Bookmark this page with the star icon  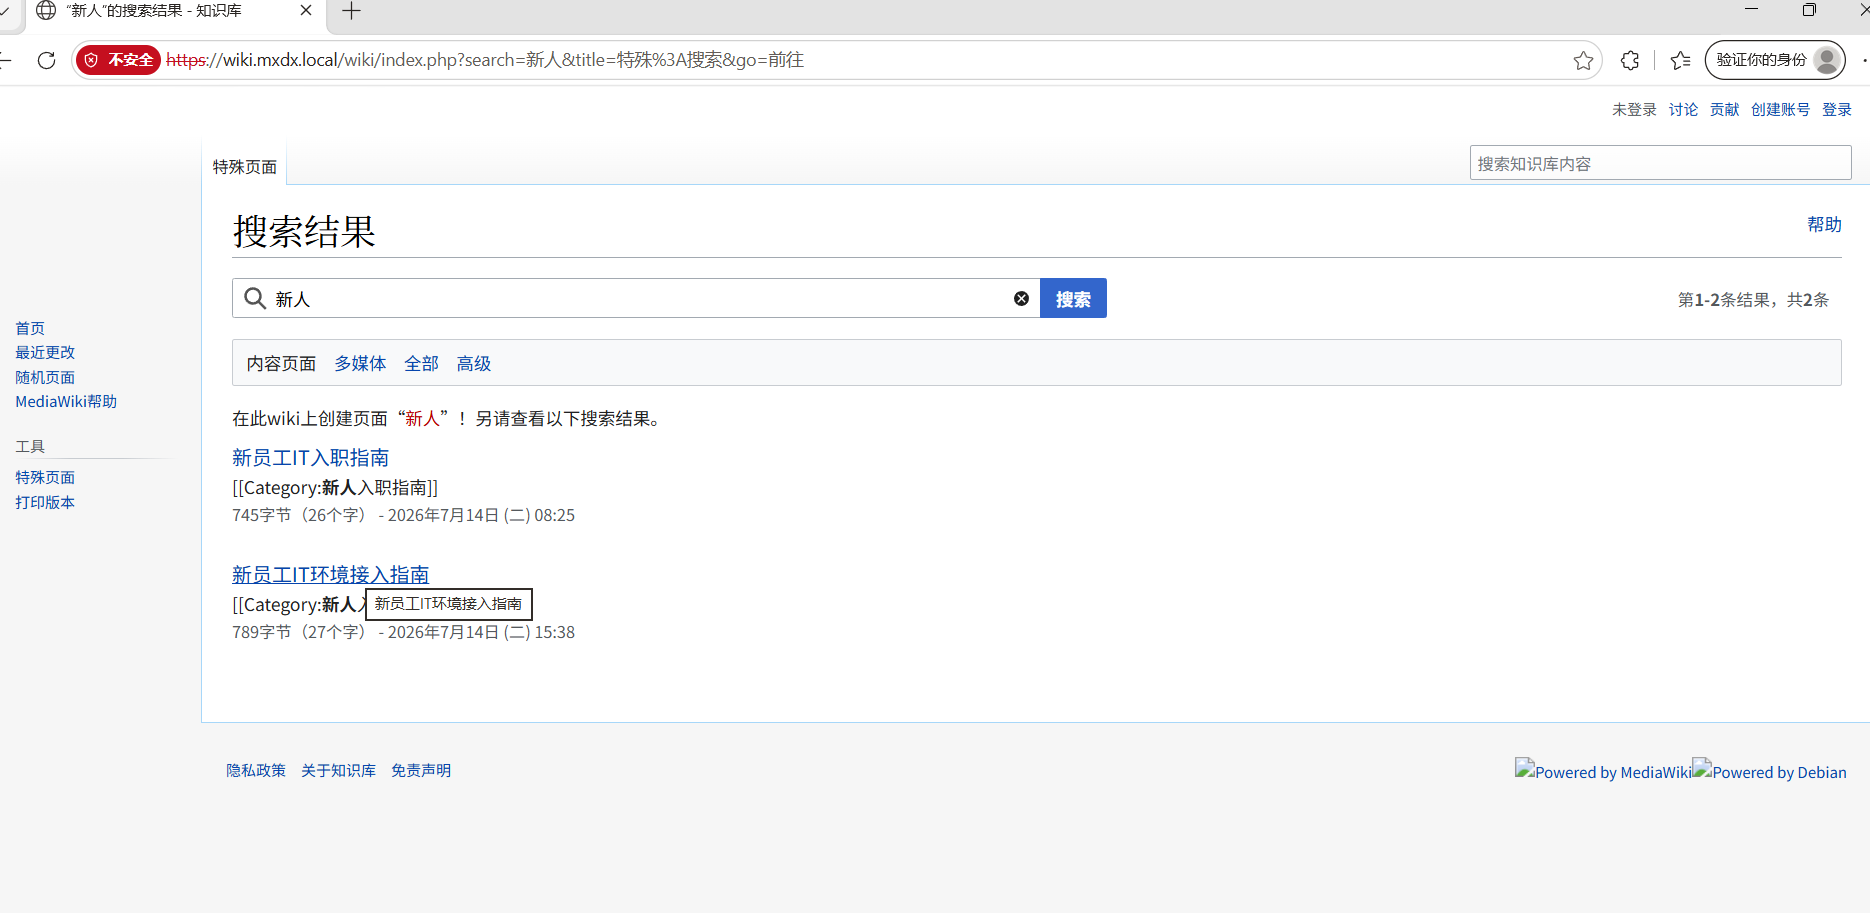coord(1583,60)
